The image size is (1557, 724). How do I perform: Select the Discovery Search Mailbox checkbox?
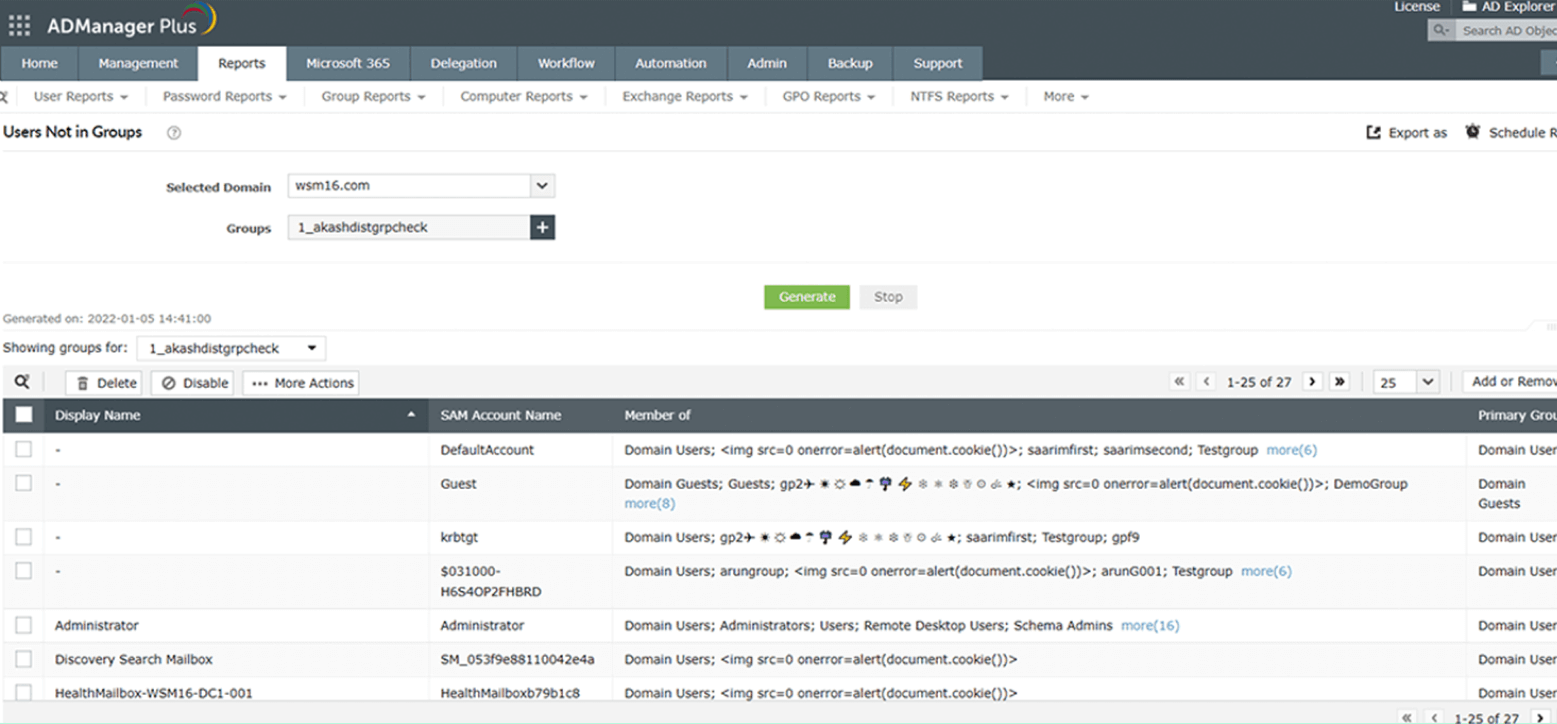[24, 660]
